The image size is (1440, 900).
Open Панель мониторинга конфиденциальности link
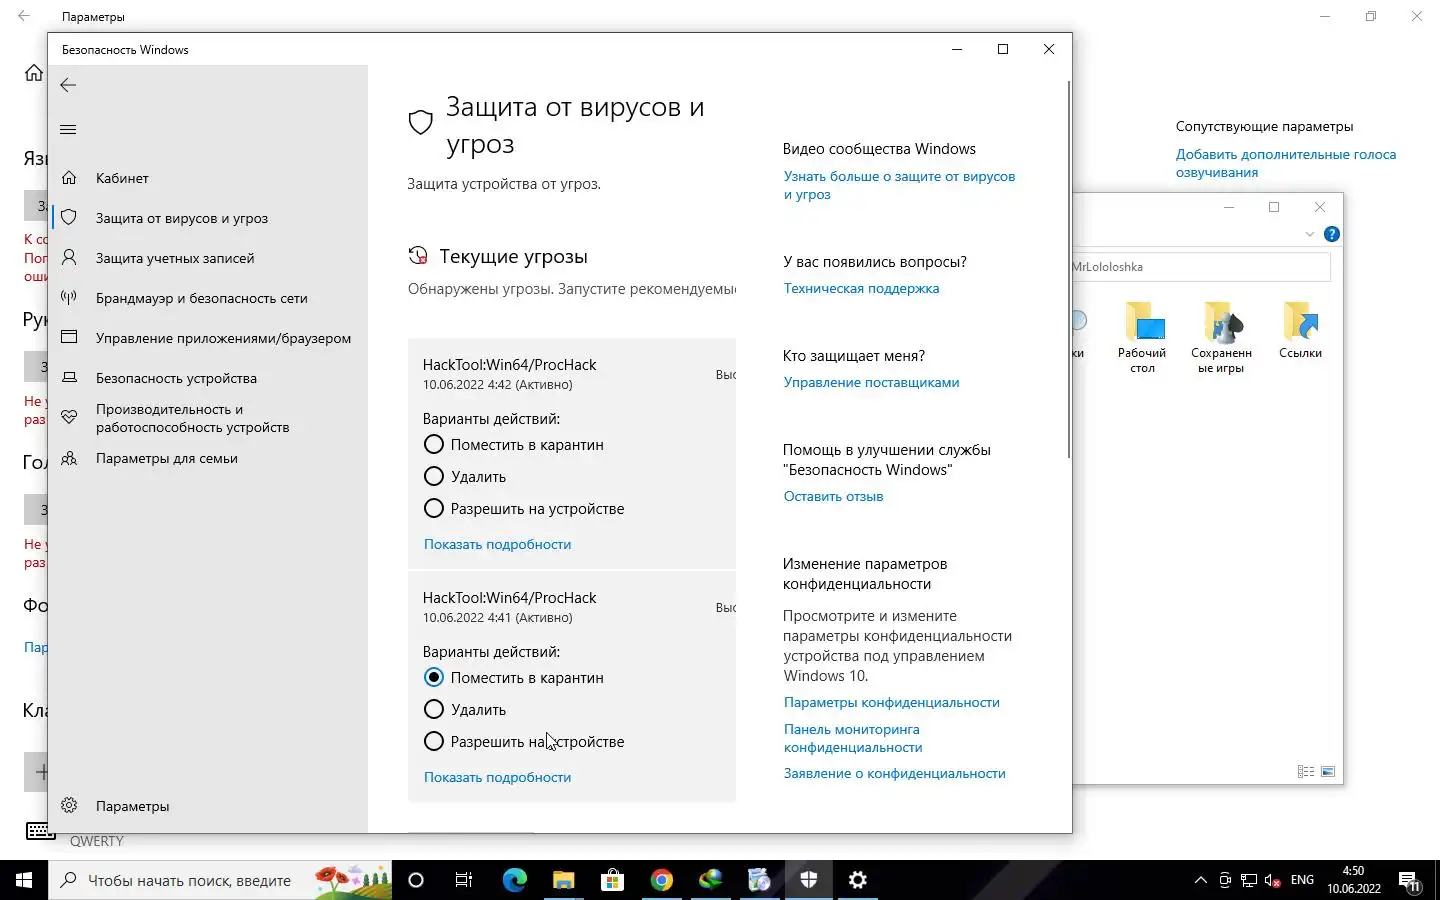tap(853, 738)
